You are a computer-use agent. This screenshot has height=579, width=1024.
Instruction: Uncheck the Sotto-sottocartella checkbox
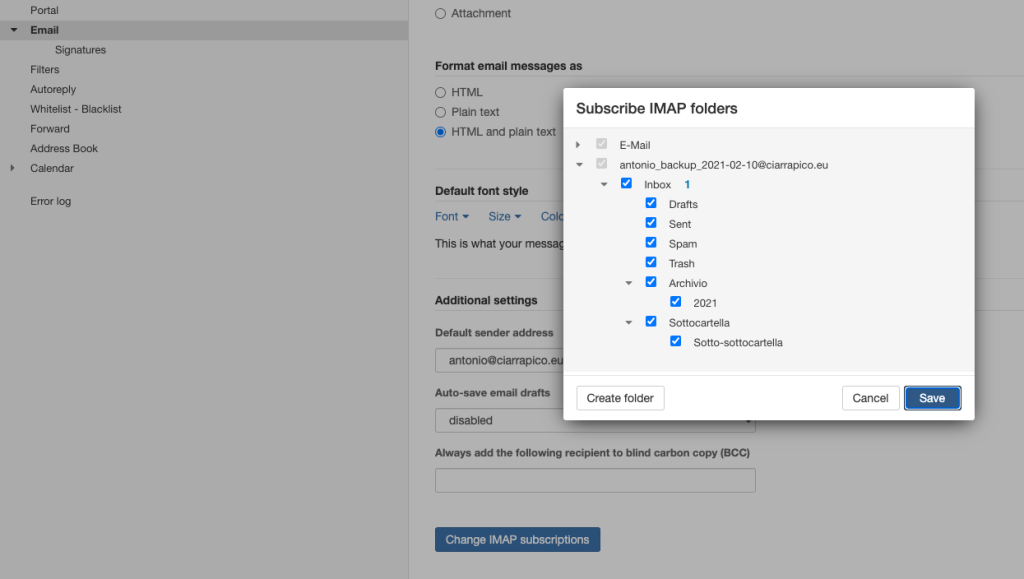pyautogui.click(x=676, y=341)
